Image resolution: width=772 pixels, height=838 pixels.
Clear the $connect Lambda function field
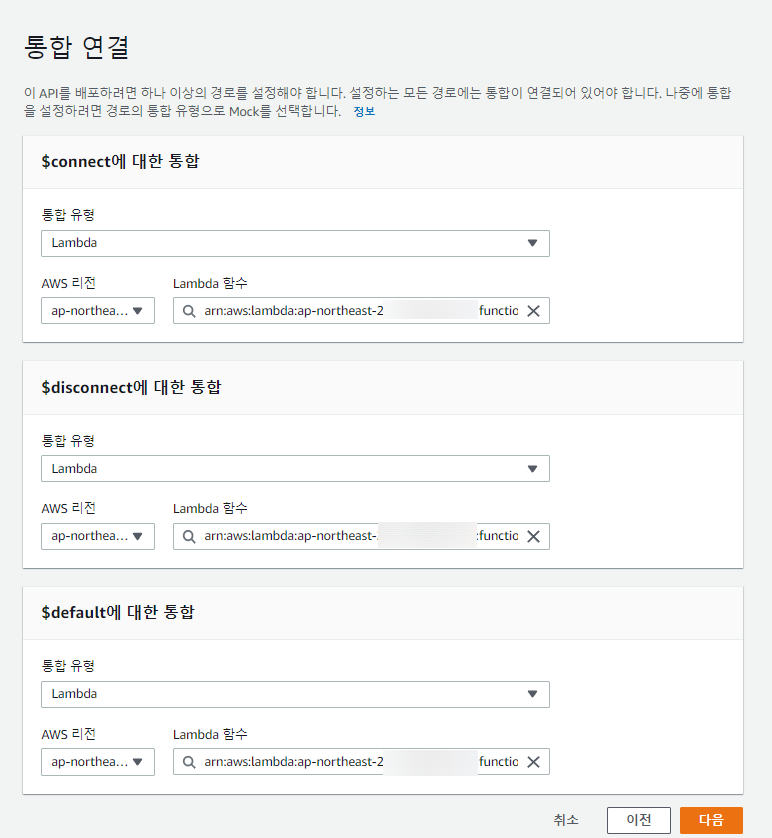(x=533, y=311)
